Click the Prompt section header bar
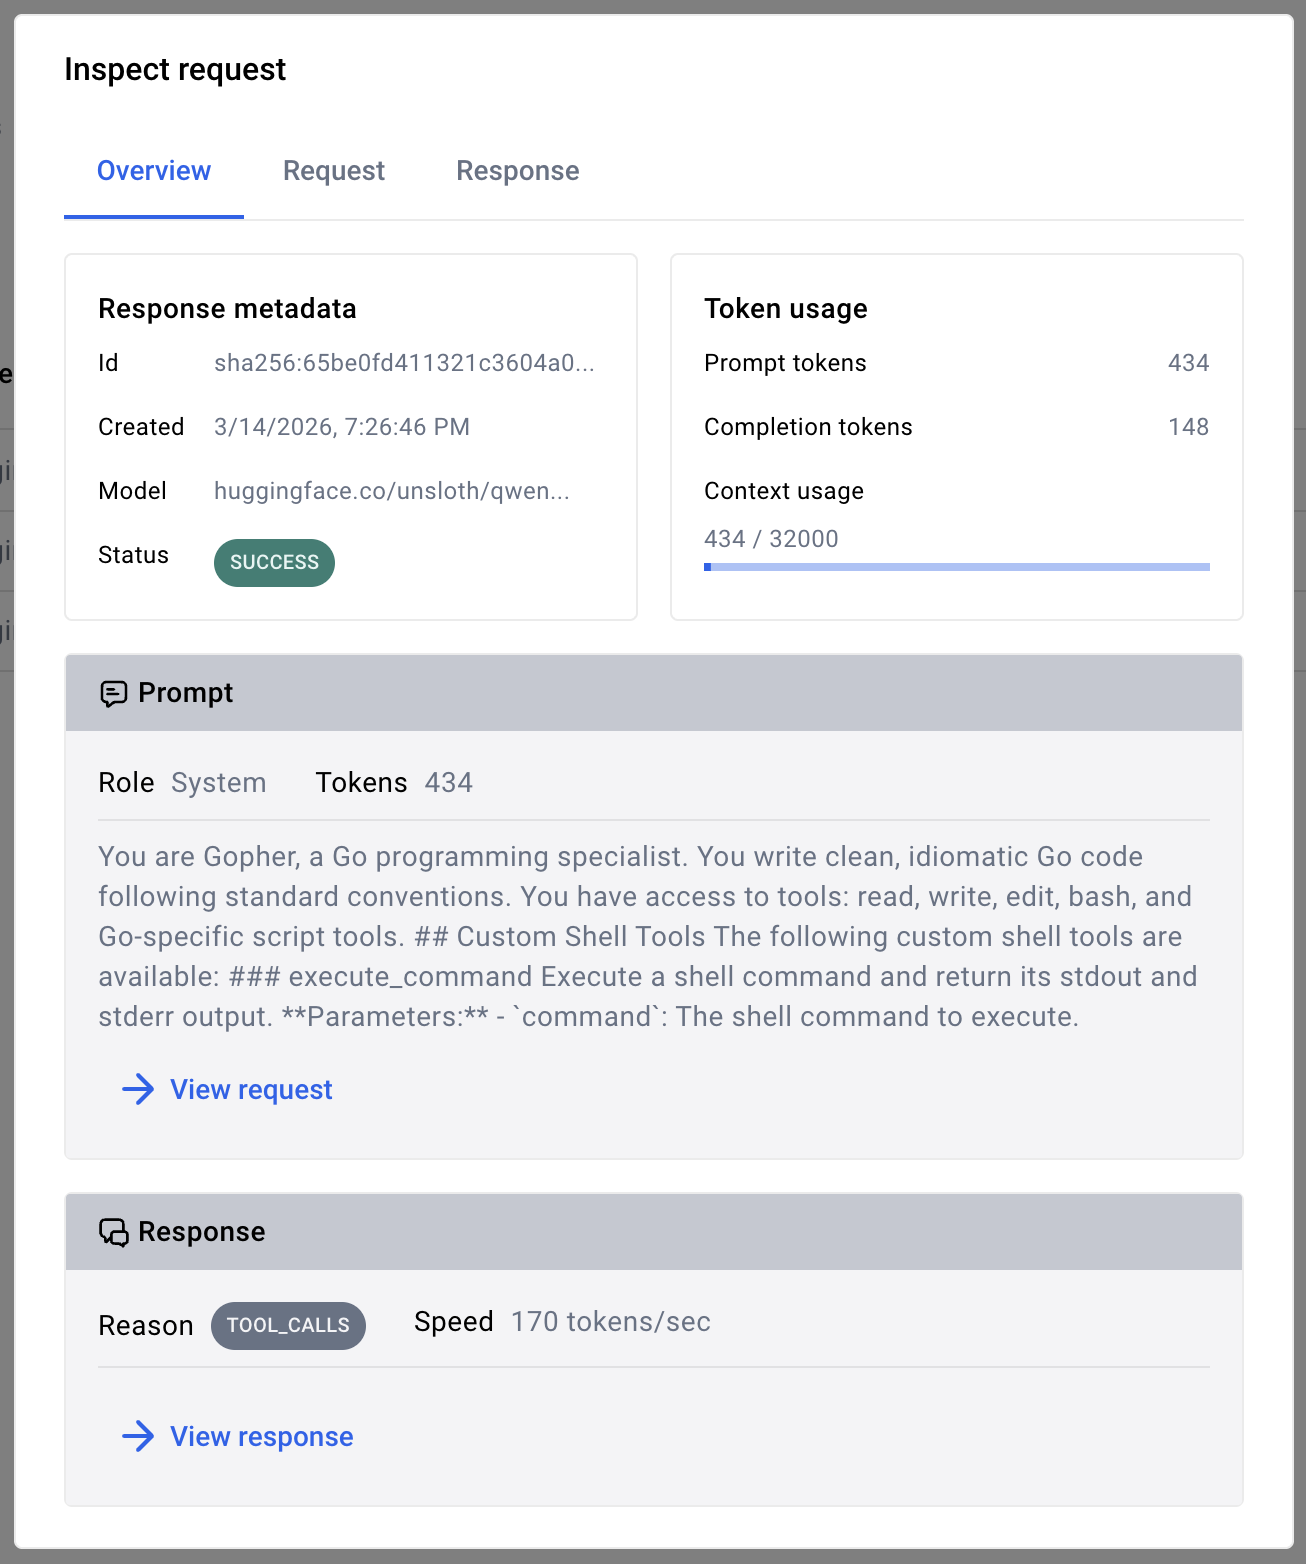 654,693
